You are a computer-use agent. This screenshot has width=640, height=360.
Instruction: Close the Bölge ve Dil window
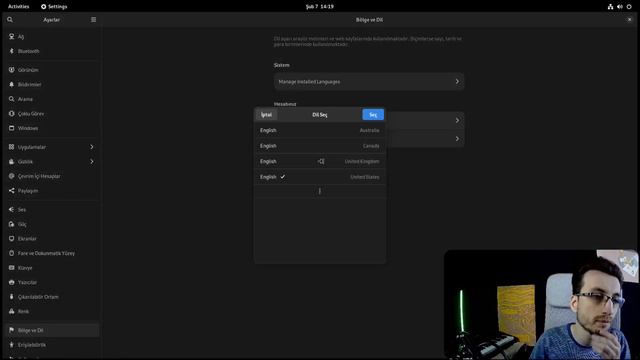click(x=629, y=20)
